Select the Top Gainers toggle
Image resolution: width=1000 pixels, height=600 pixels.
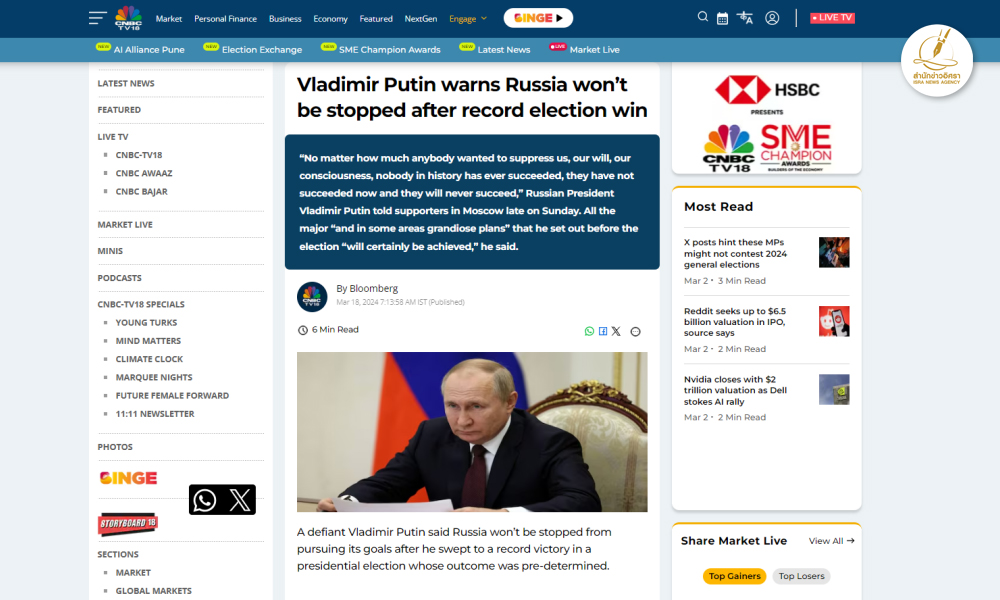point(735,576)
